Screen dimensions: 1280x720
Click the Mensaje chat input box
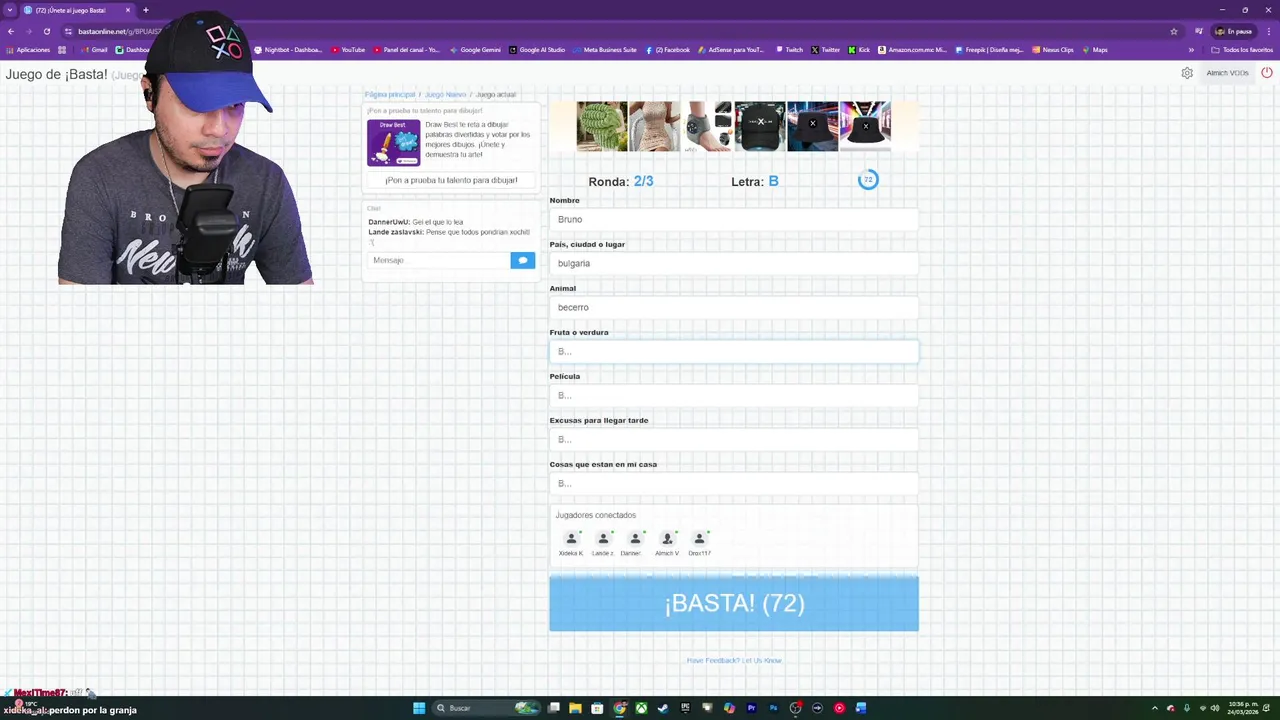(439, 260)
